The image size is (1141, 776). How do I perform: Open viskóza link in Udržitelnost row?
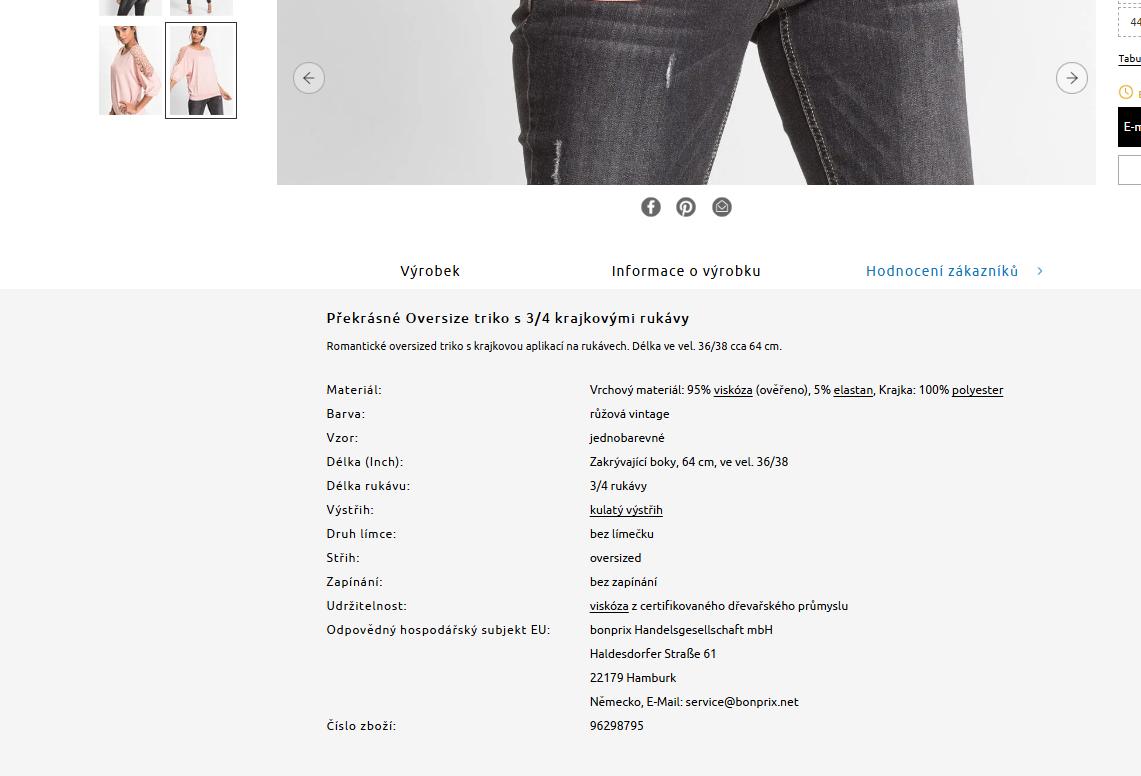(609, 606)
